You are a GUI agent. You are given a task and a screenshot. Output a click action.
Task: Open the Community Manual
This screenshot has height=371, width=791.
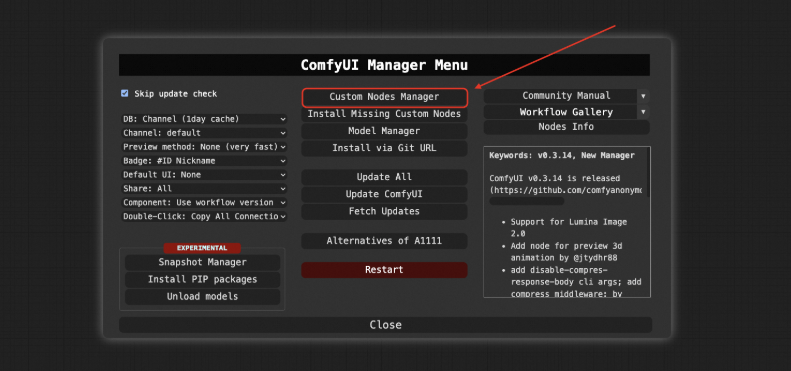(560, 96)
